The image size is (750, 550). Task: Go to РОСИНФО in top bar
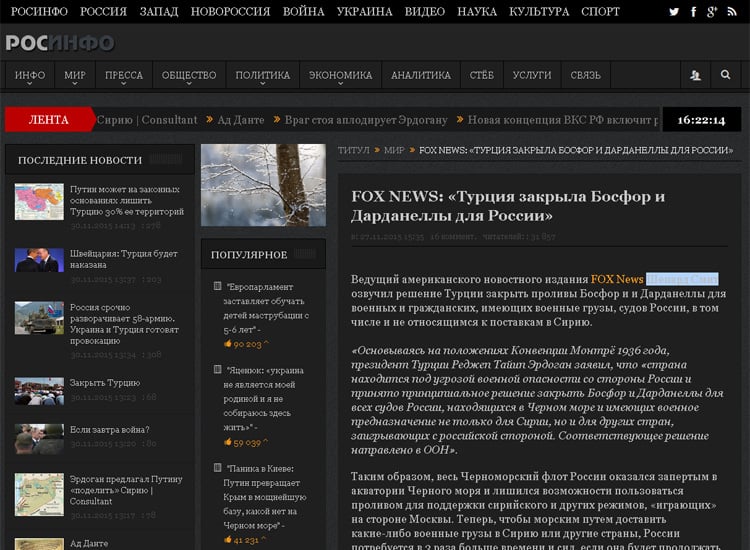[x=39, y=11]
